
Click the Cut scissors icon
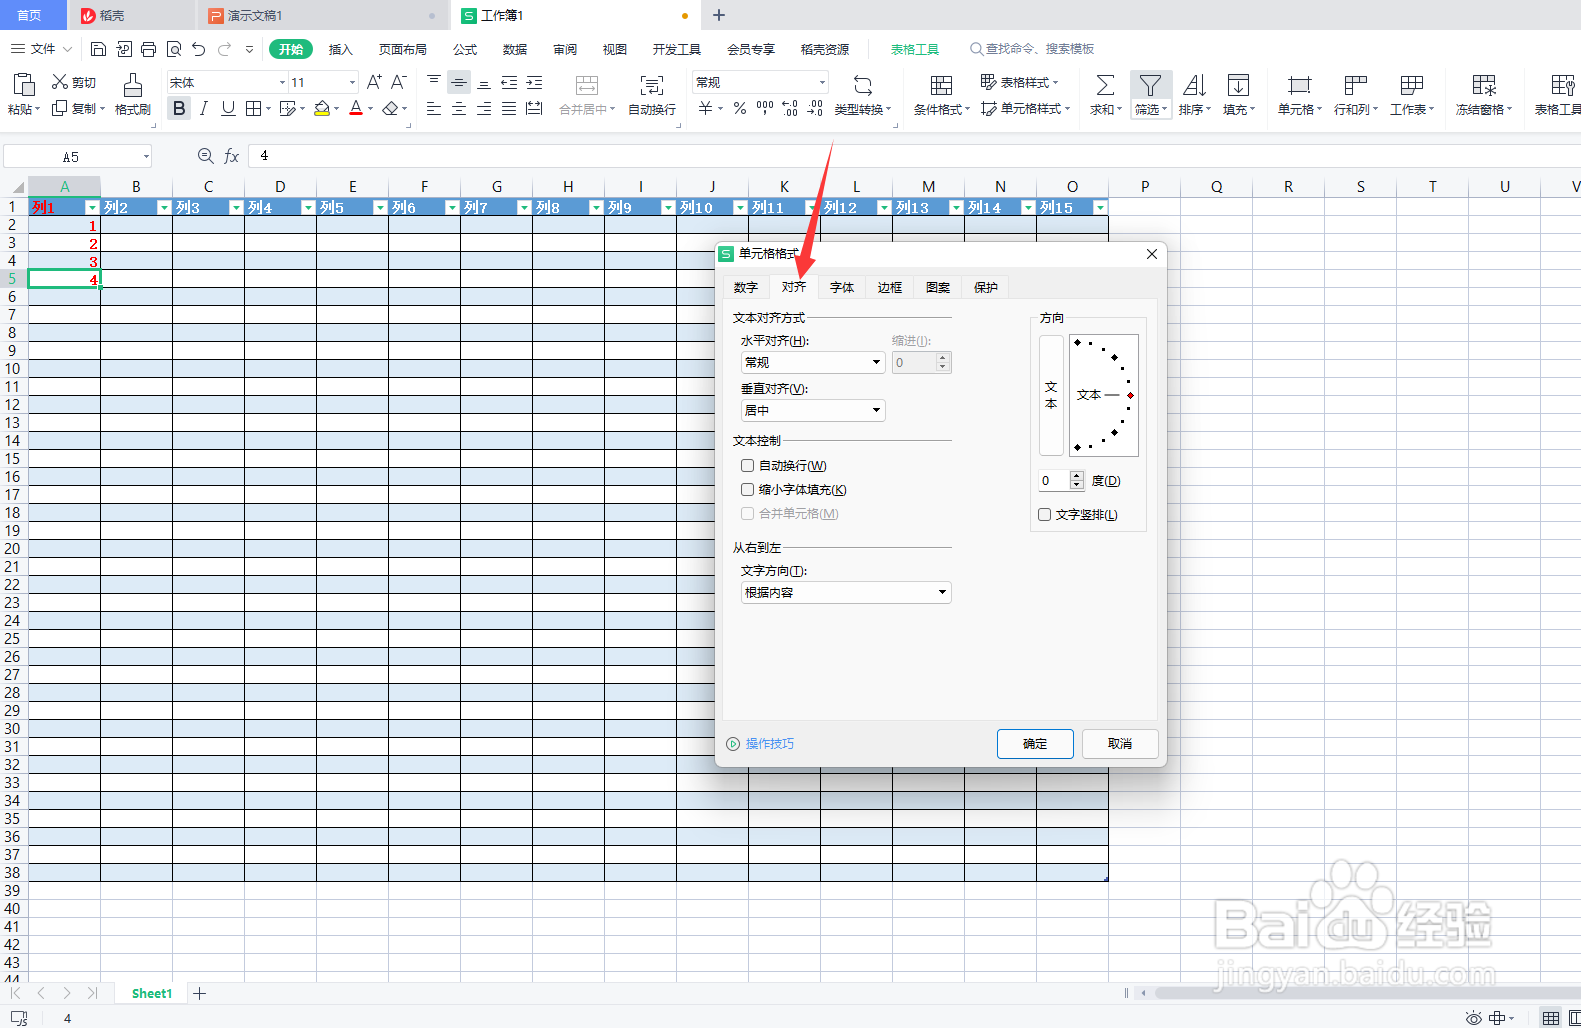click(x=60, y=82)
